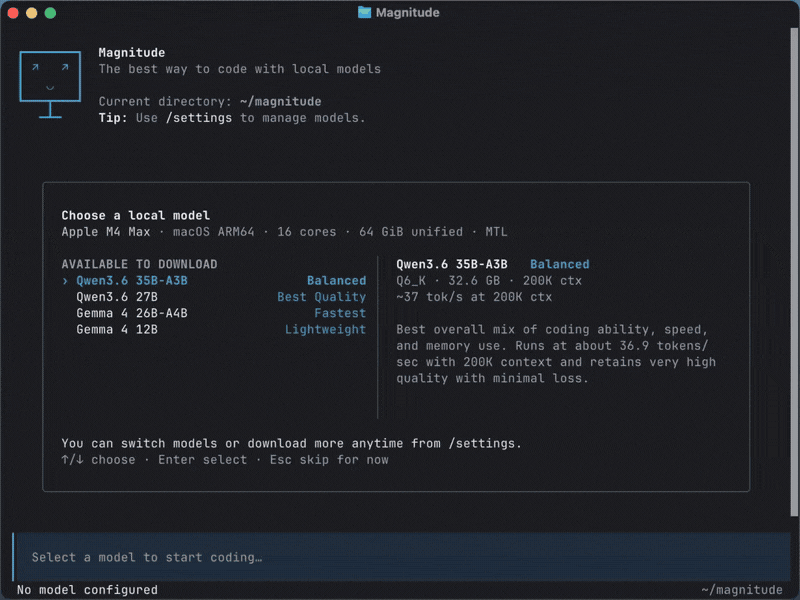Choose the Gemma 4 26B-A4B model
800x600 pixels.
click(x=132, y=313)
